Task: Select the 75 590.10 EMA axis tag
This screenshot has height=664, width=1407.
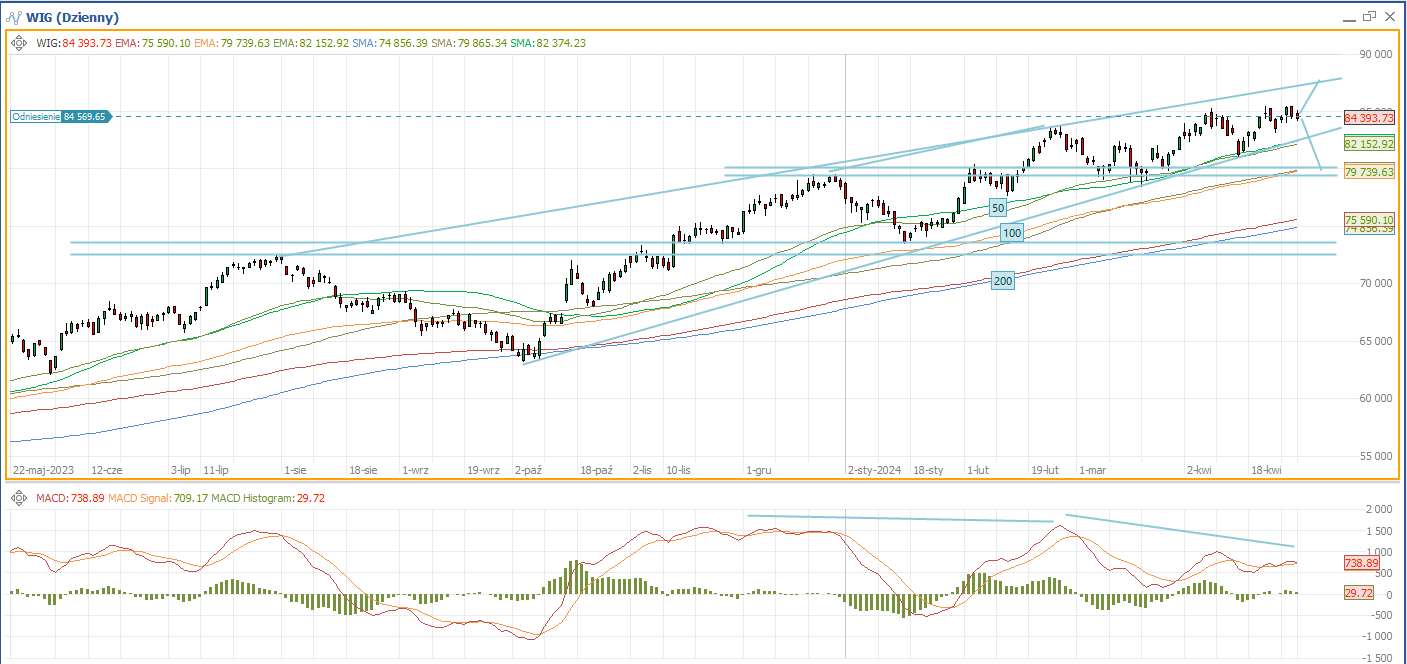Action: point(1369,219)
